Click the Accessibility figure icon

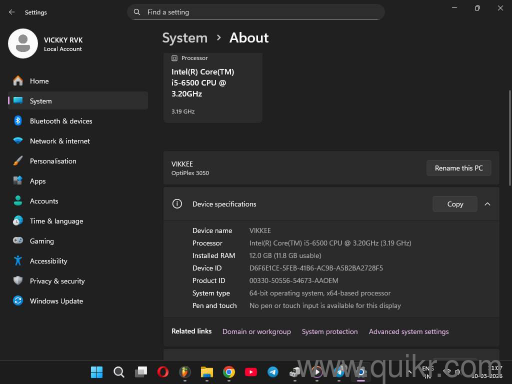tap(18, 261)
